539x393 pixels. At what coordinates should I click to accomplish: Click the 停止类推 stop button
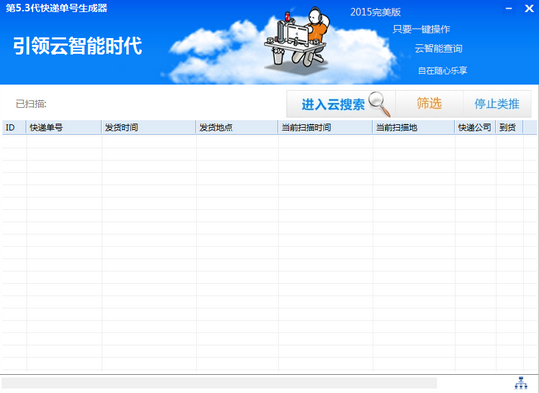tap(497, 104)
